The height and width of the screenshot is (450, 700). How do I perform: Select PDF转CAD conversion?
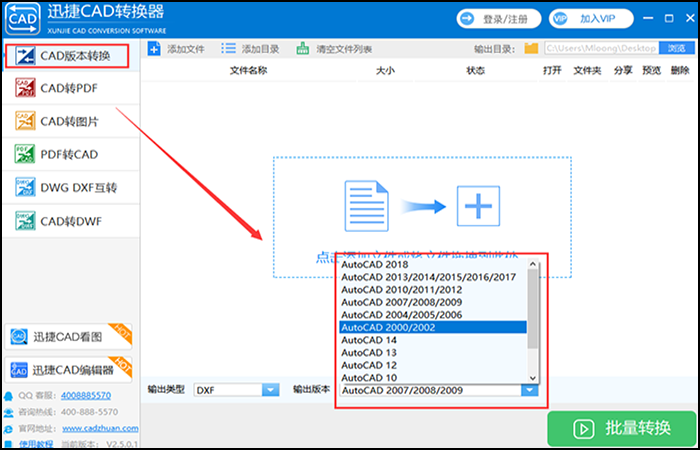pos(71,154)
